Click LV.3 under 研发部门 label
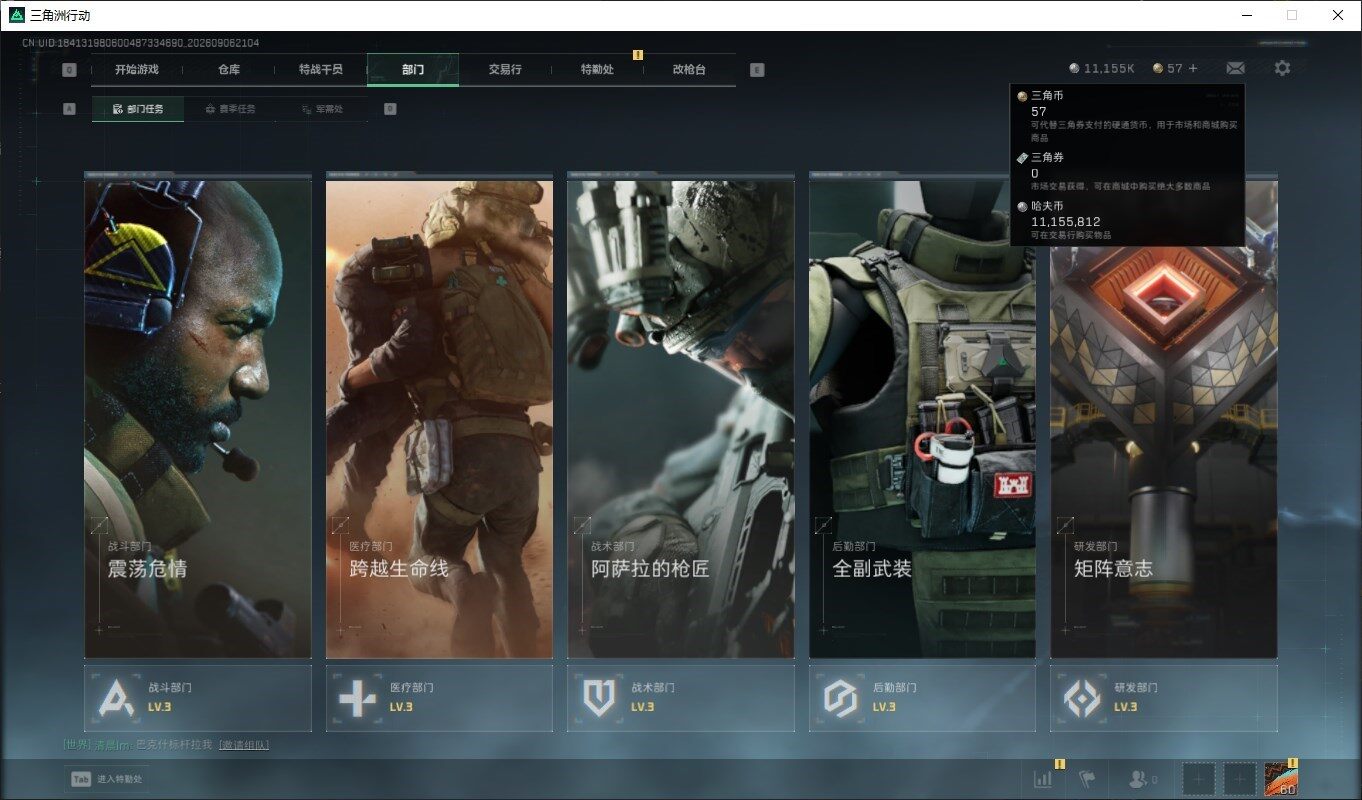 [1126, 707]
